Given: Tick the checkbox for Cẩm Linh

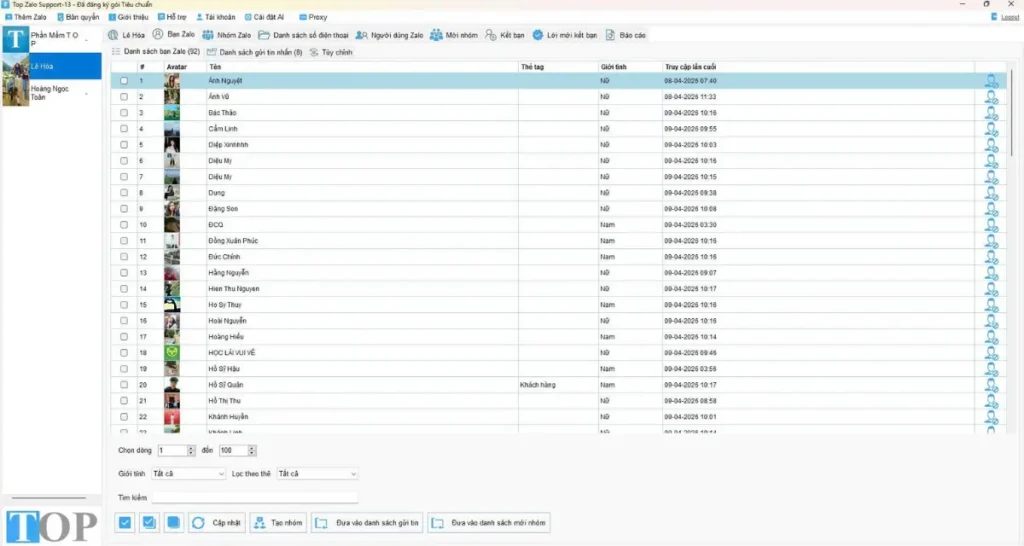Looking at the screenshot, I should [x=124, y=129].
